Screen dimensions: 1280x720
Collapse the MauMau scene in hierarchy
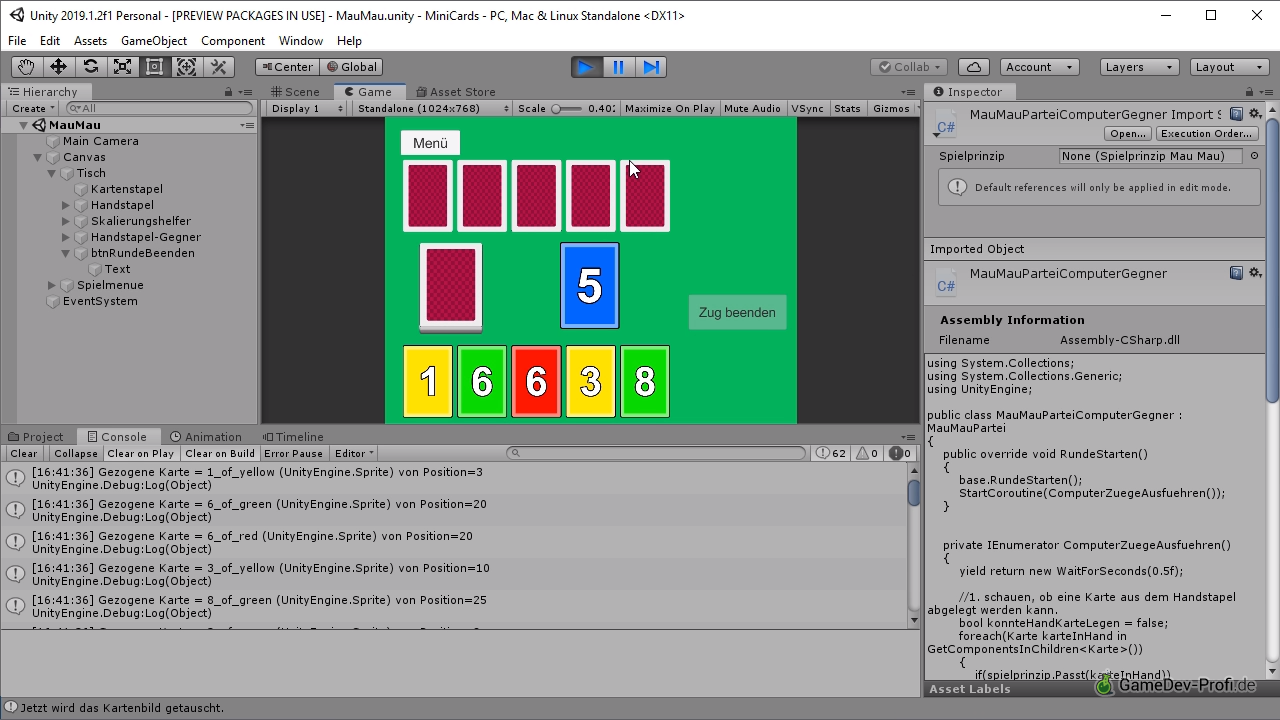pyautogui.click(x=24, y=125)
